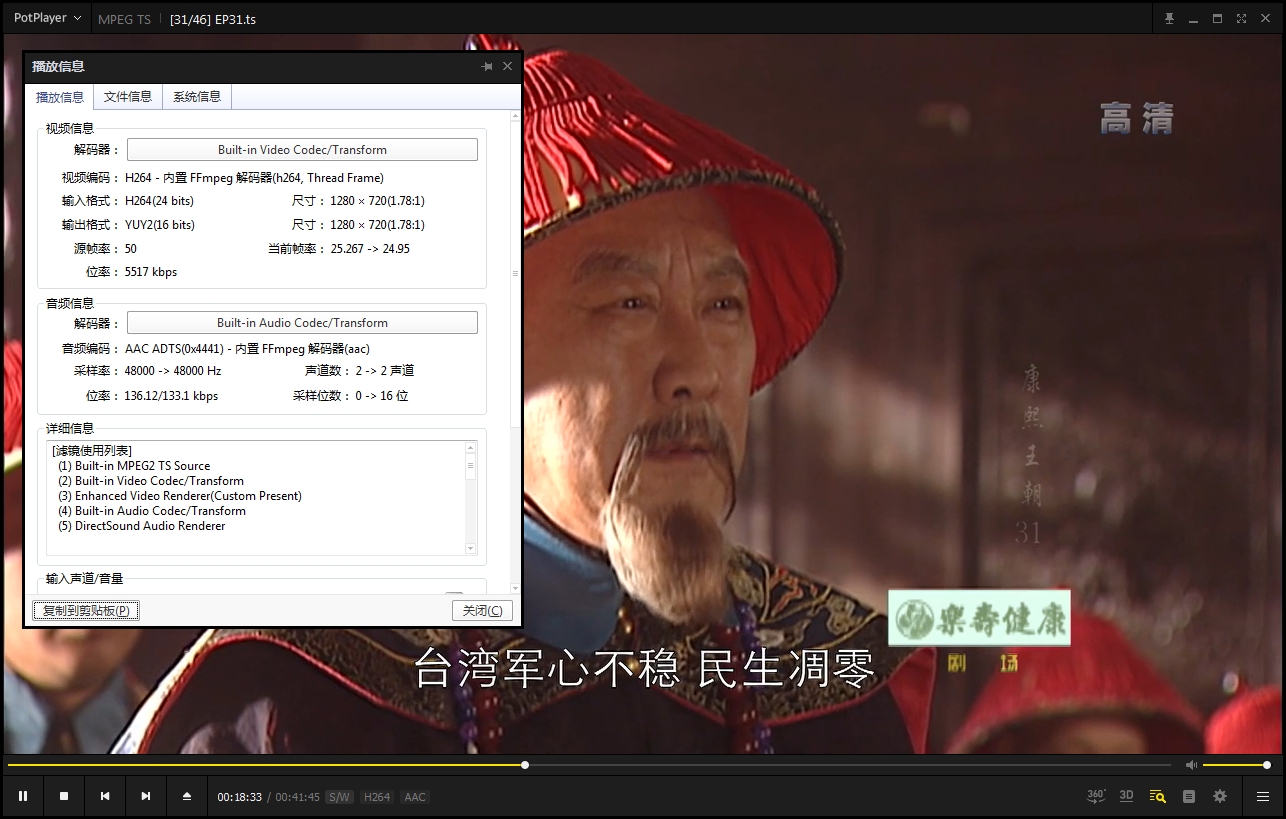Click the total duration 00:41:45
Viewport: 1286px width, 819px height.
pyautogui.click(x=298, y=797)
